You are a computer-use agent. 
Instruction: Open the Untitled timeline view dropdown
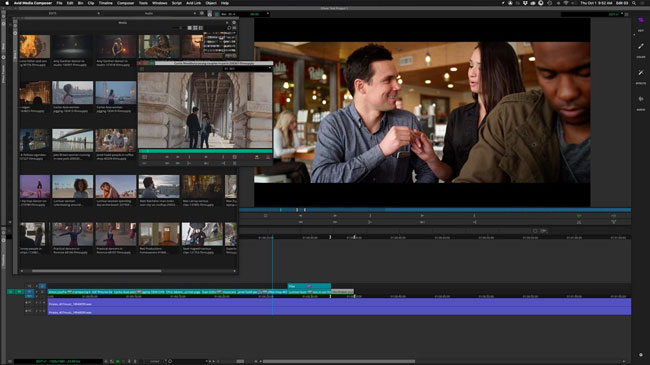165,361
